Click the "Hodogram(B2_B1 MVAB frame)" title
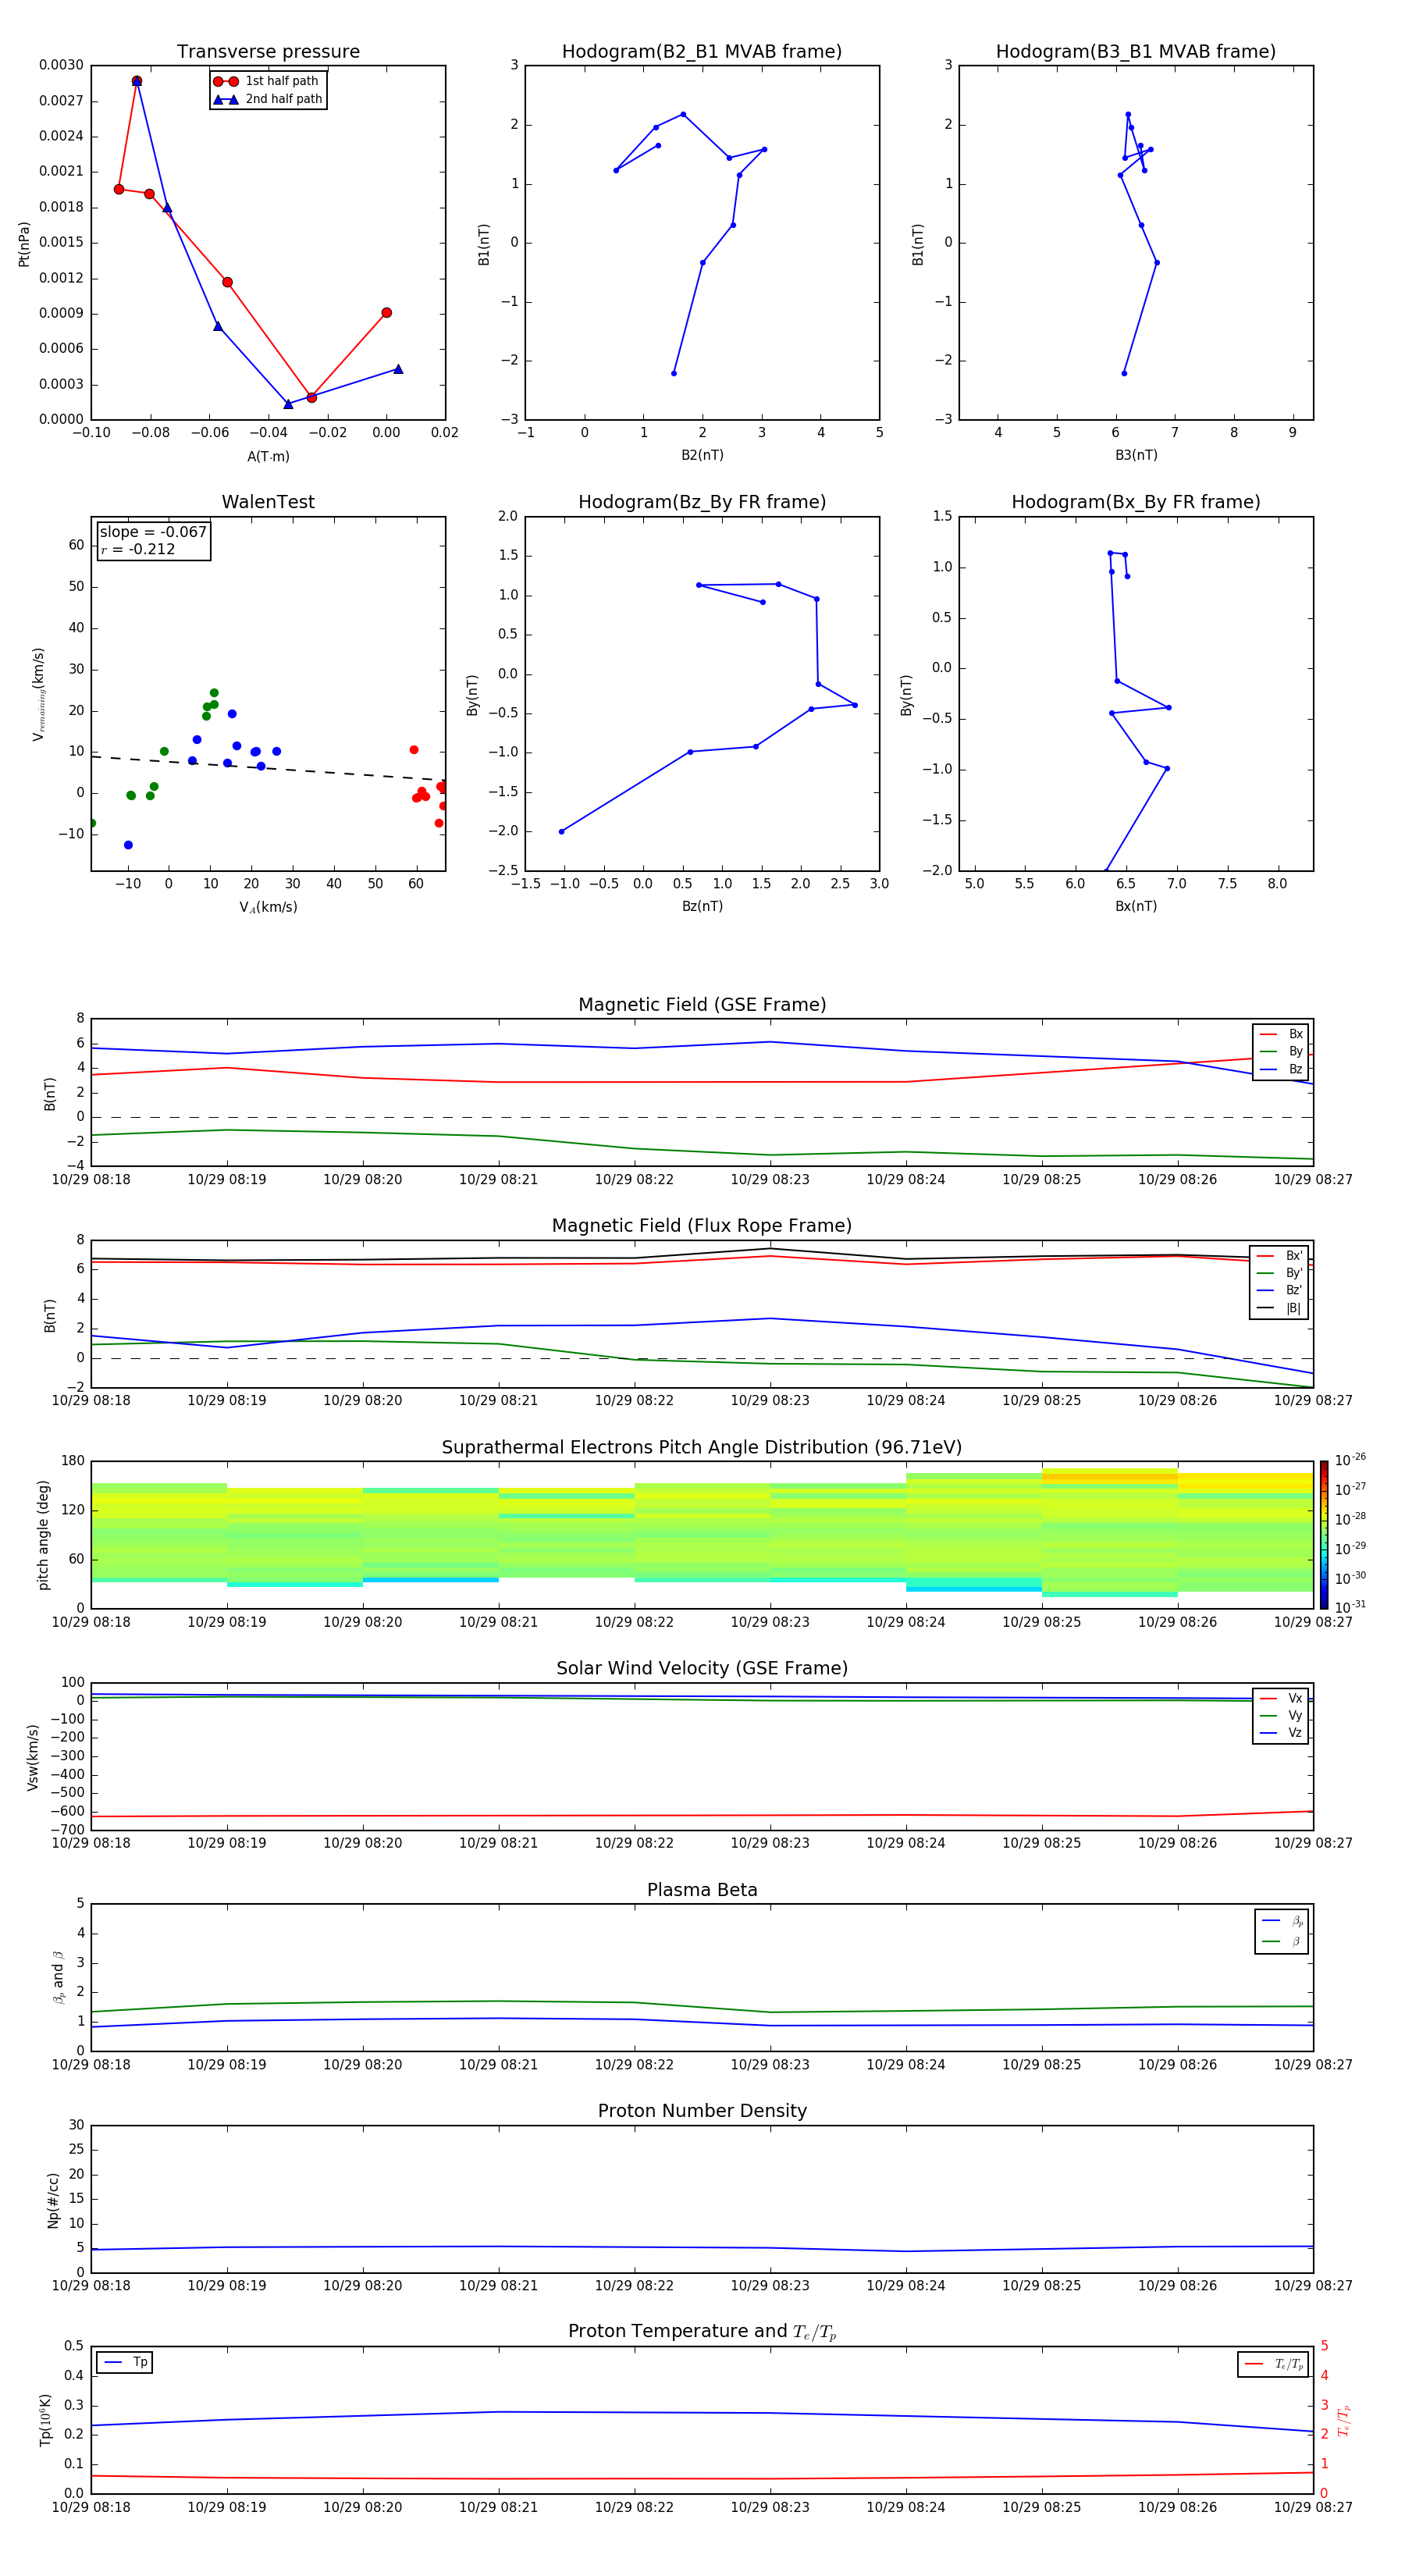 click(702, 51)
